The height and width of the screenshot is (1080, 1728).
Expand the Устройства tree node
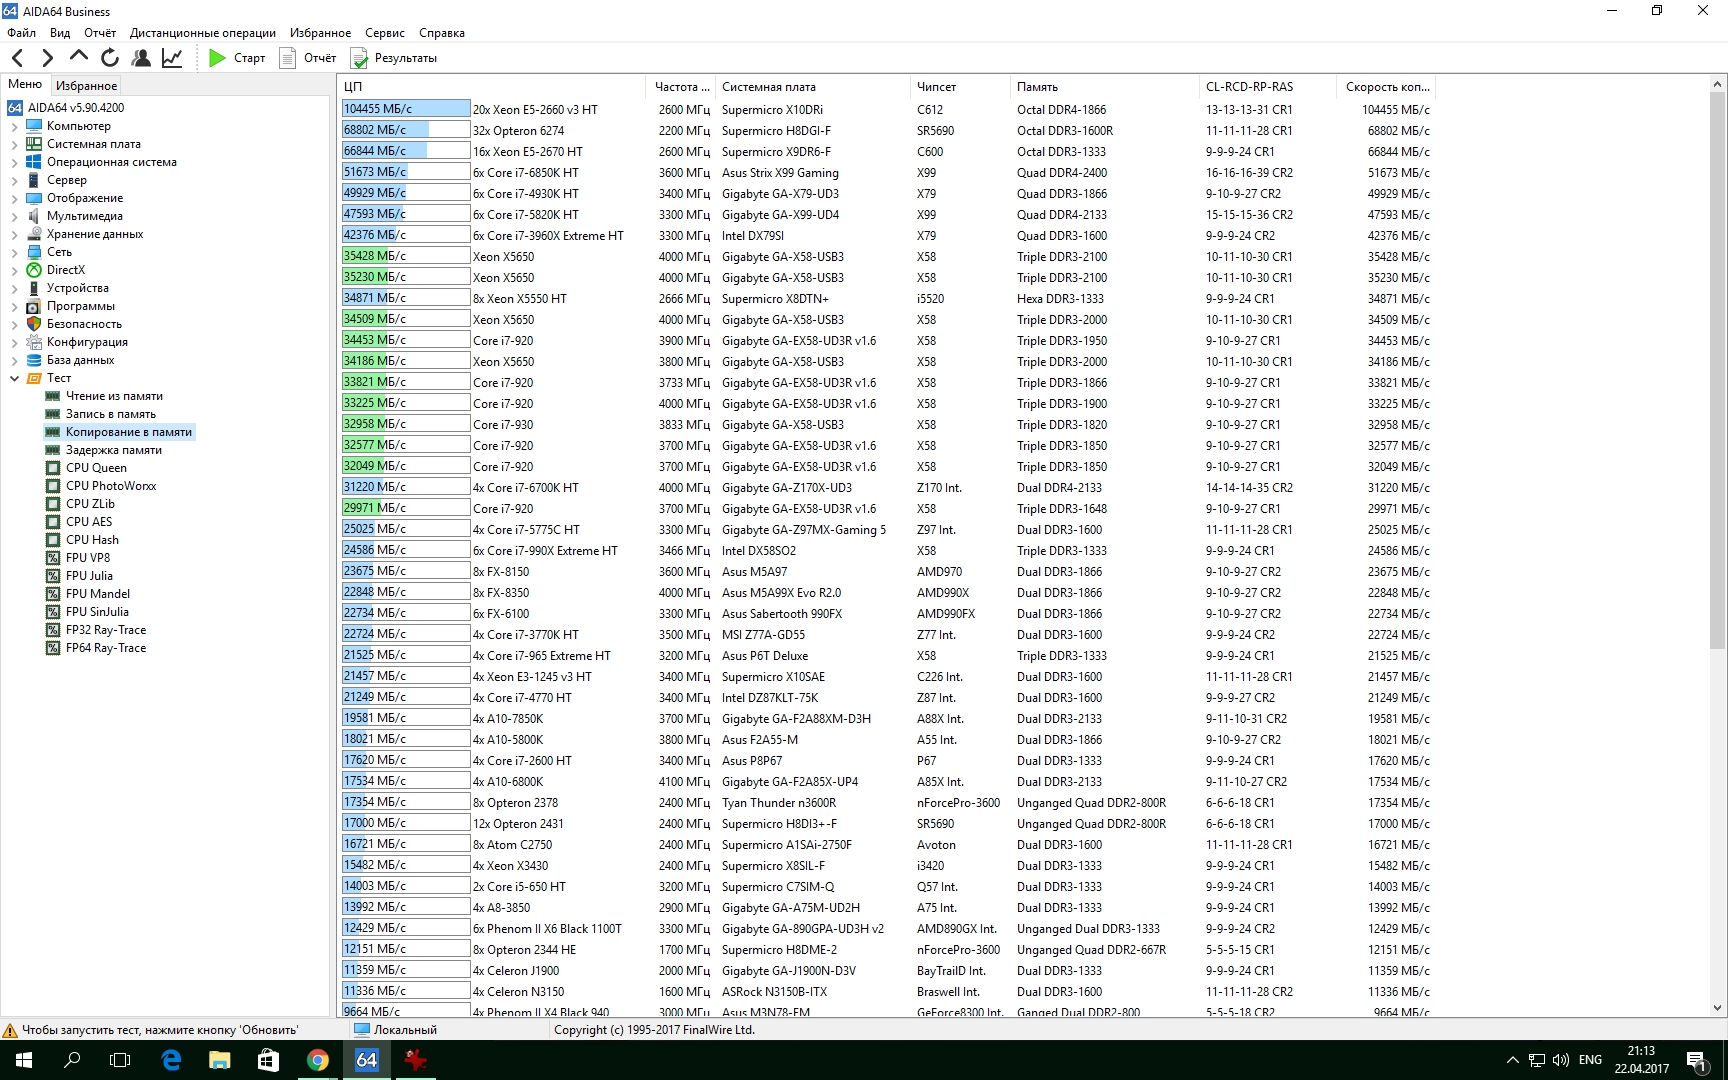coord(14,288)
